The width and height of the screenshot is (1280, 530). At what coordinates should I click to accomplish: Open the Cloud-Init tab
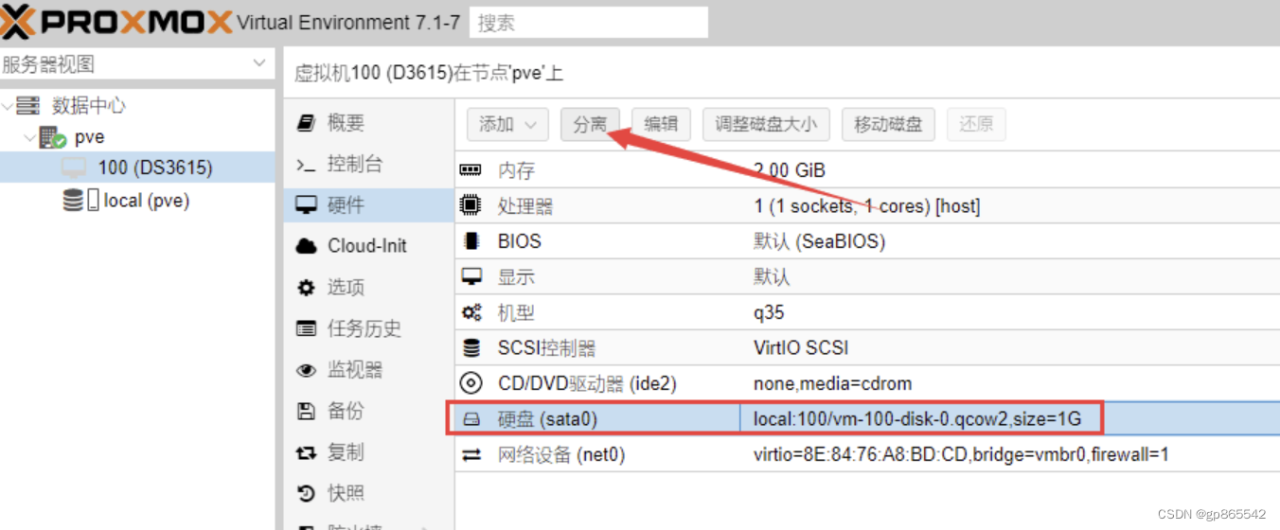pos(369,246)
